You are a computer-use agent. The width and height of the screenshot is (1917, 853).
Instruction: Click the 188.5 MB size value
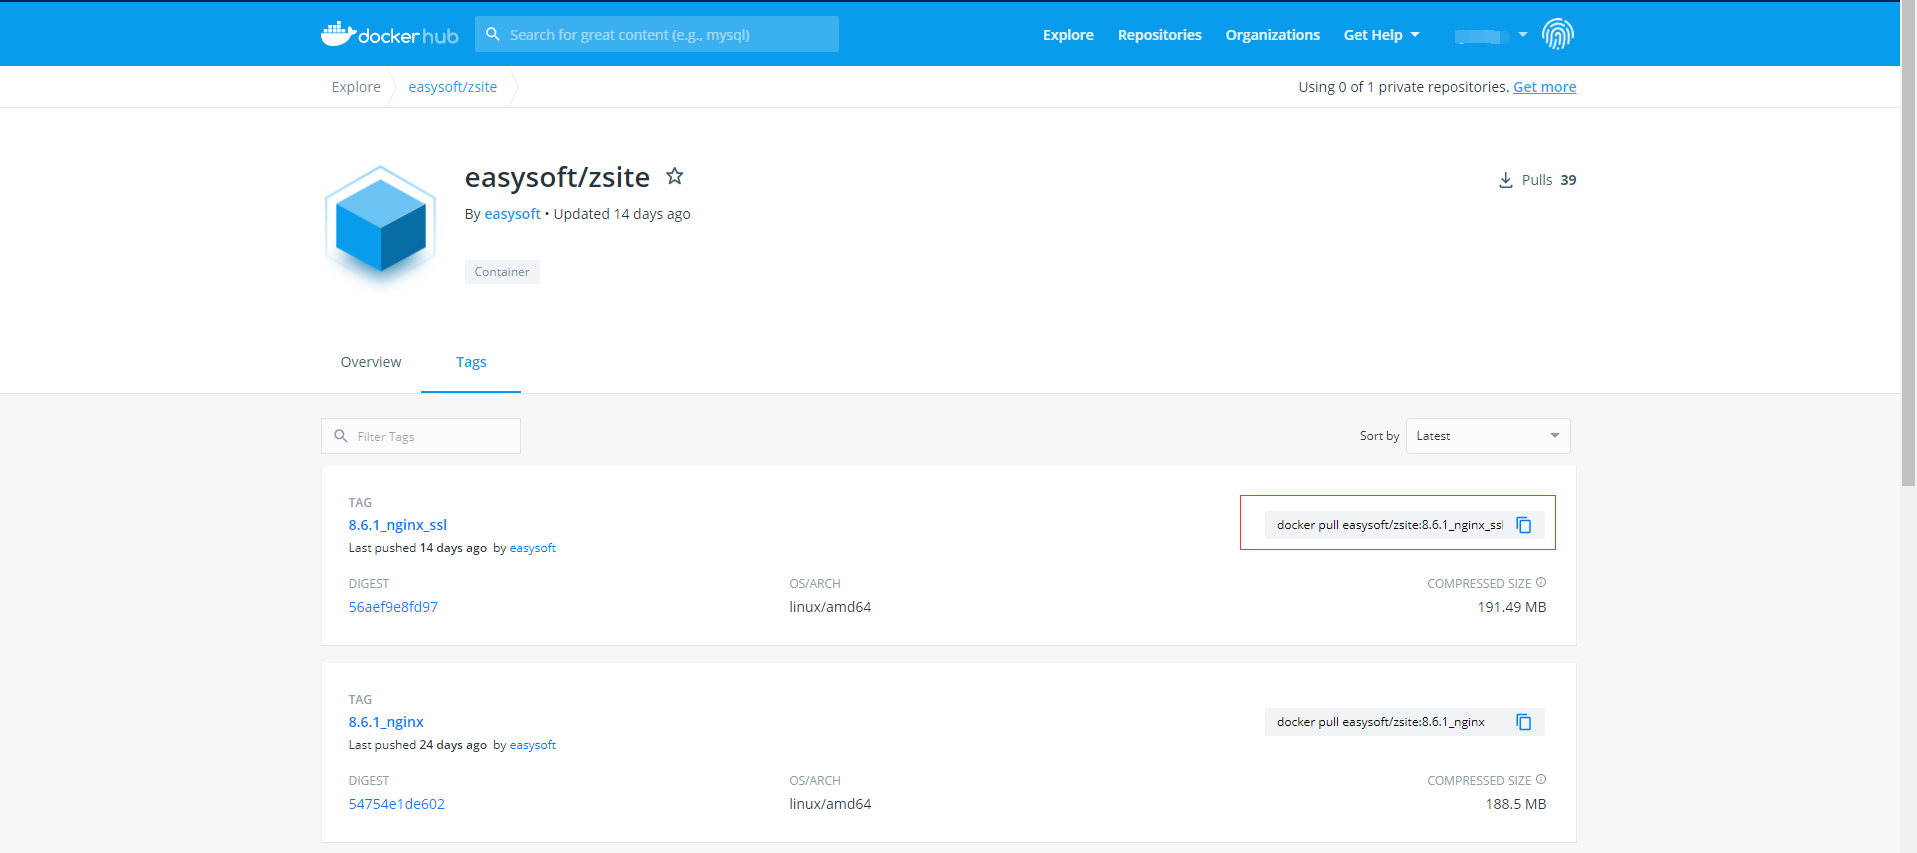[x=1516, y=804]
